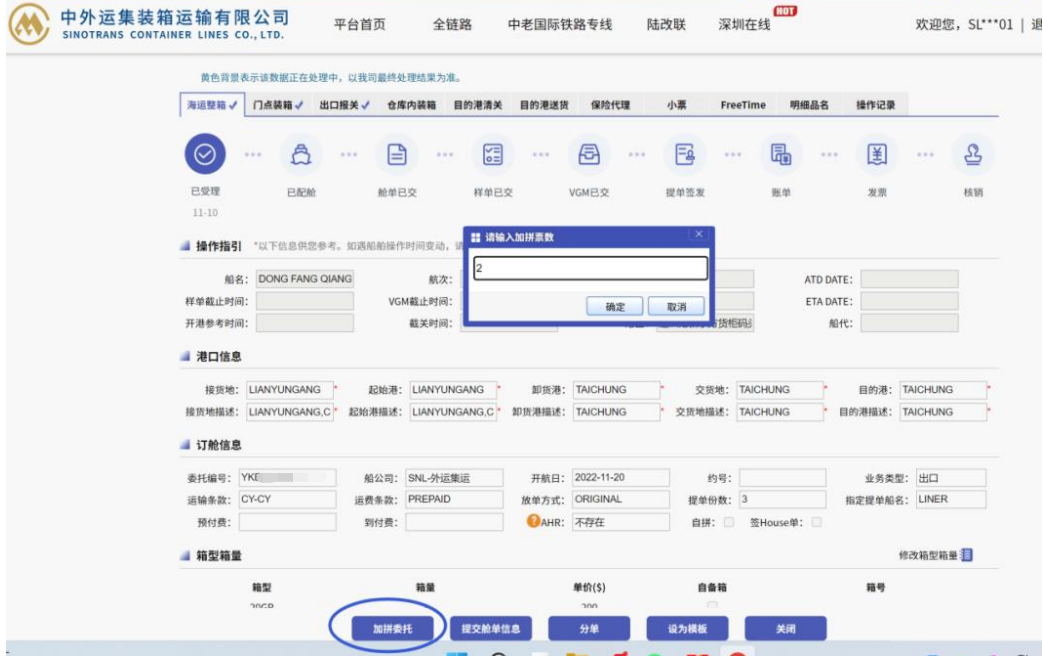Click the 提交舱单信息 button
This screenshot has width=1043, height=656.
click(491, 628)
